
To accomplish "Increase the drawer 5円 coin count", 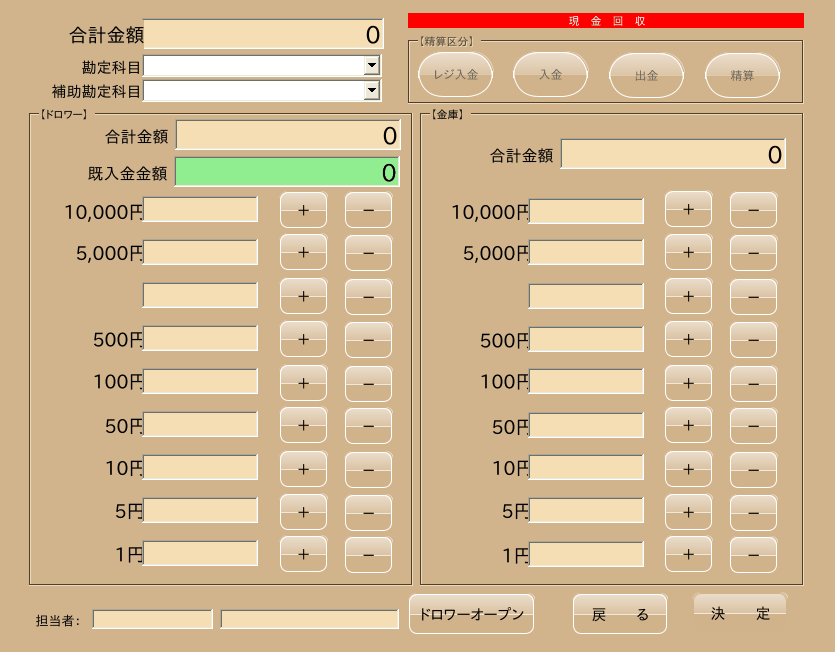I will [x=304, y=512].
